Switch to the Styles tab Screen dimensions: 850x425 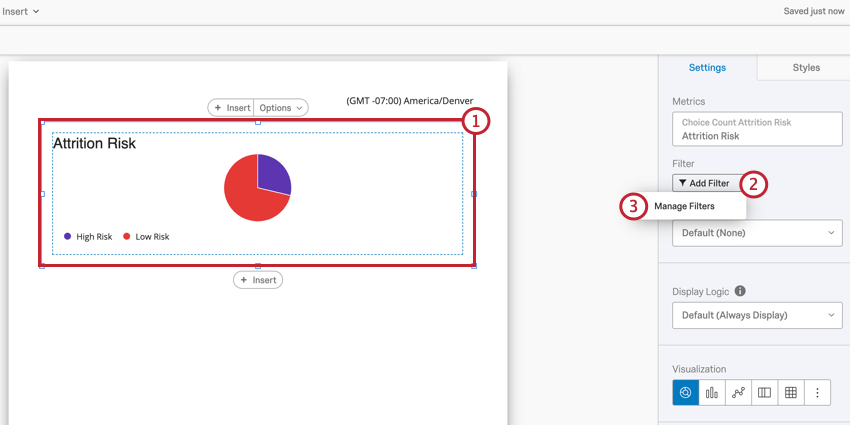coord(806,68)
